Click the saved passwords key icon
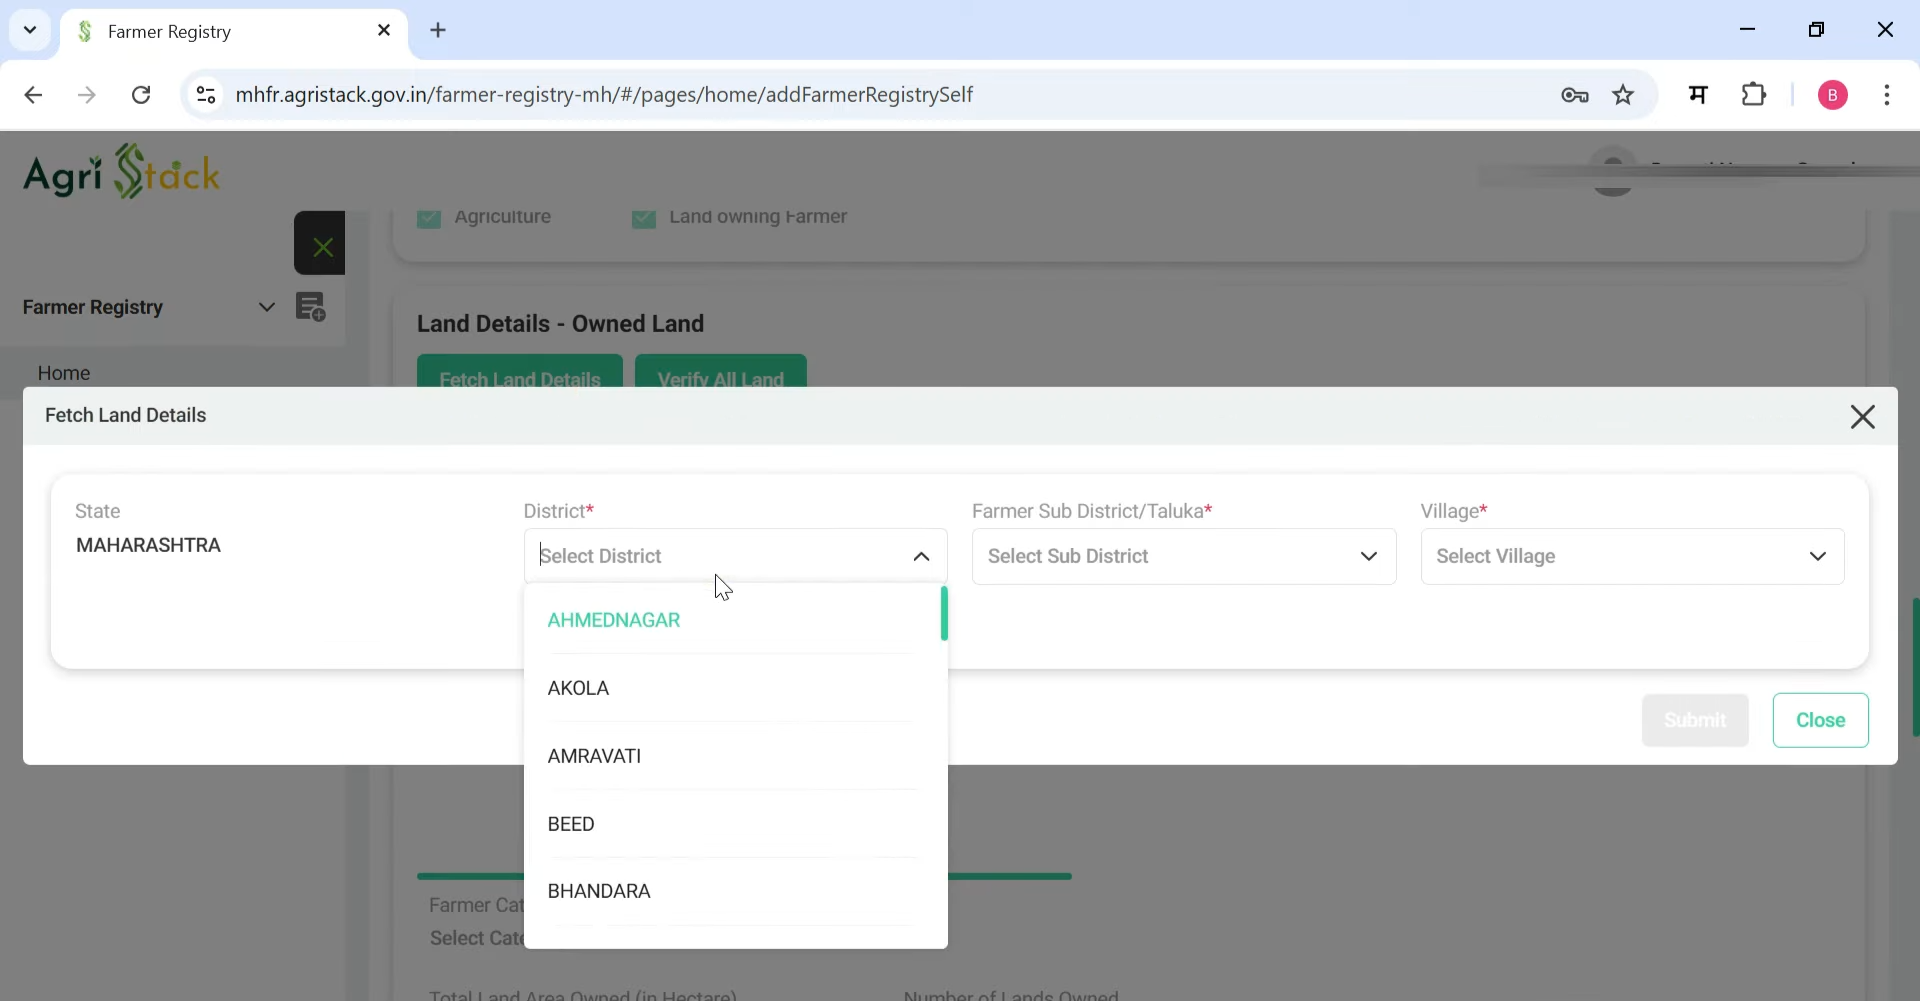This screenshot has width=1920, height=1001. click(x=1575, y=94)
